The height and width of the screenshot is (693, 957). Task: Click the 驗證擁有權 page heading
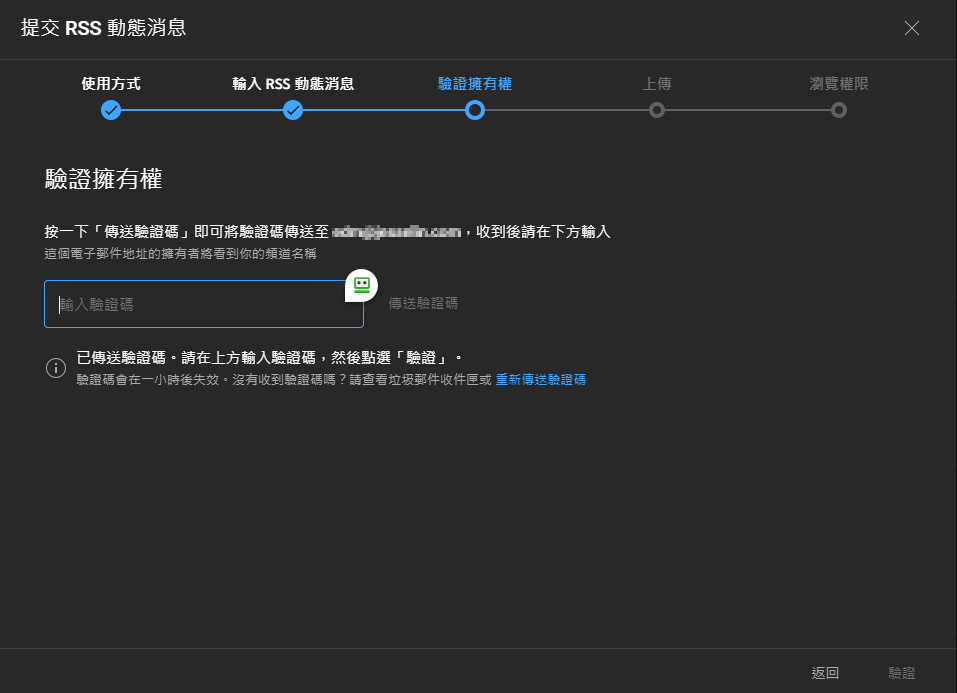(103, 179)
